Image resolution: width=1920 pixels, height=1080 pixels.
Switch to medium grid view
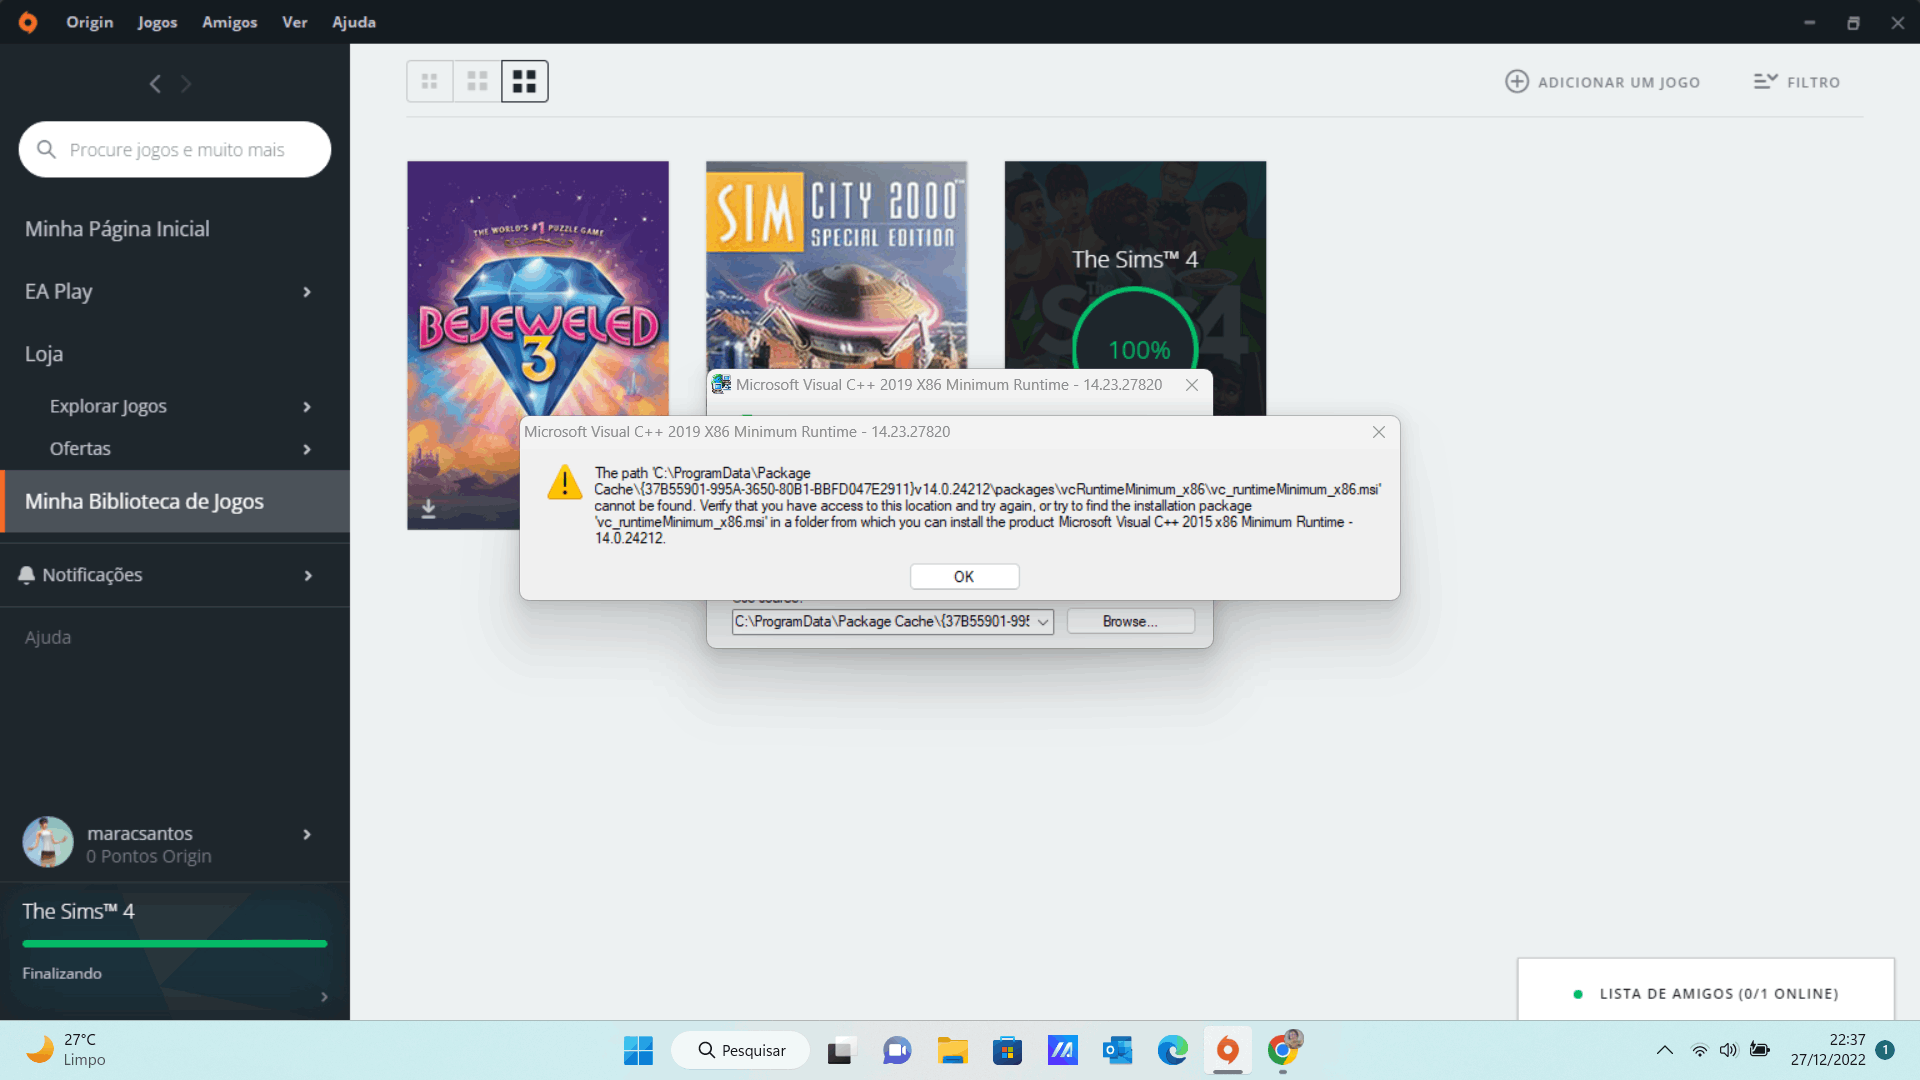click(x=478, y=82)
